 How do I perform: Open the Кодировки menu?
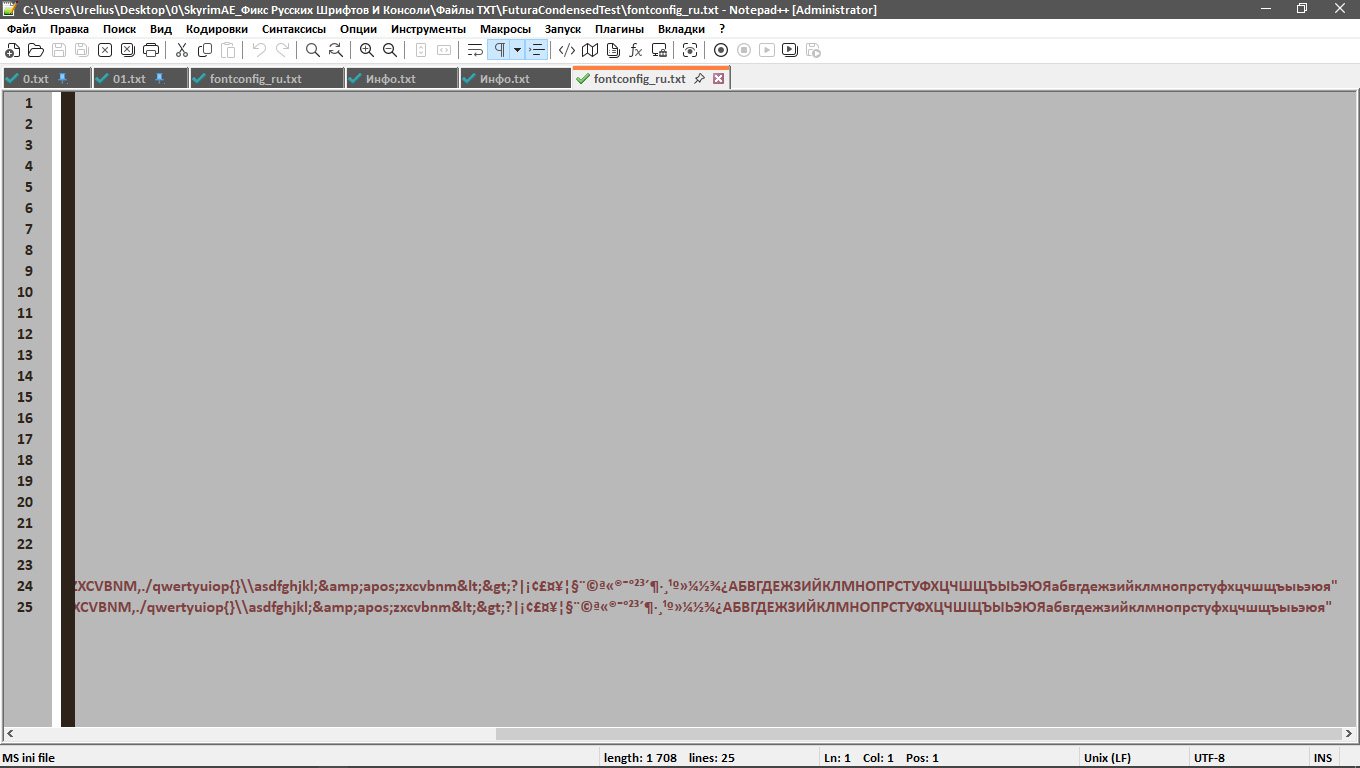[x=217, y=29]
